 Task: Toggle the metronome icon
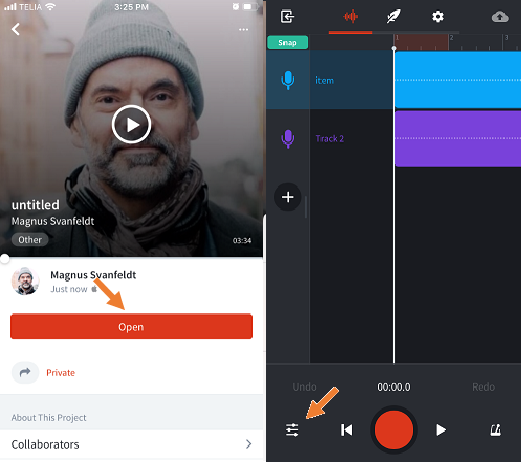[x=495, y=430]
